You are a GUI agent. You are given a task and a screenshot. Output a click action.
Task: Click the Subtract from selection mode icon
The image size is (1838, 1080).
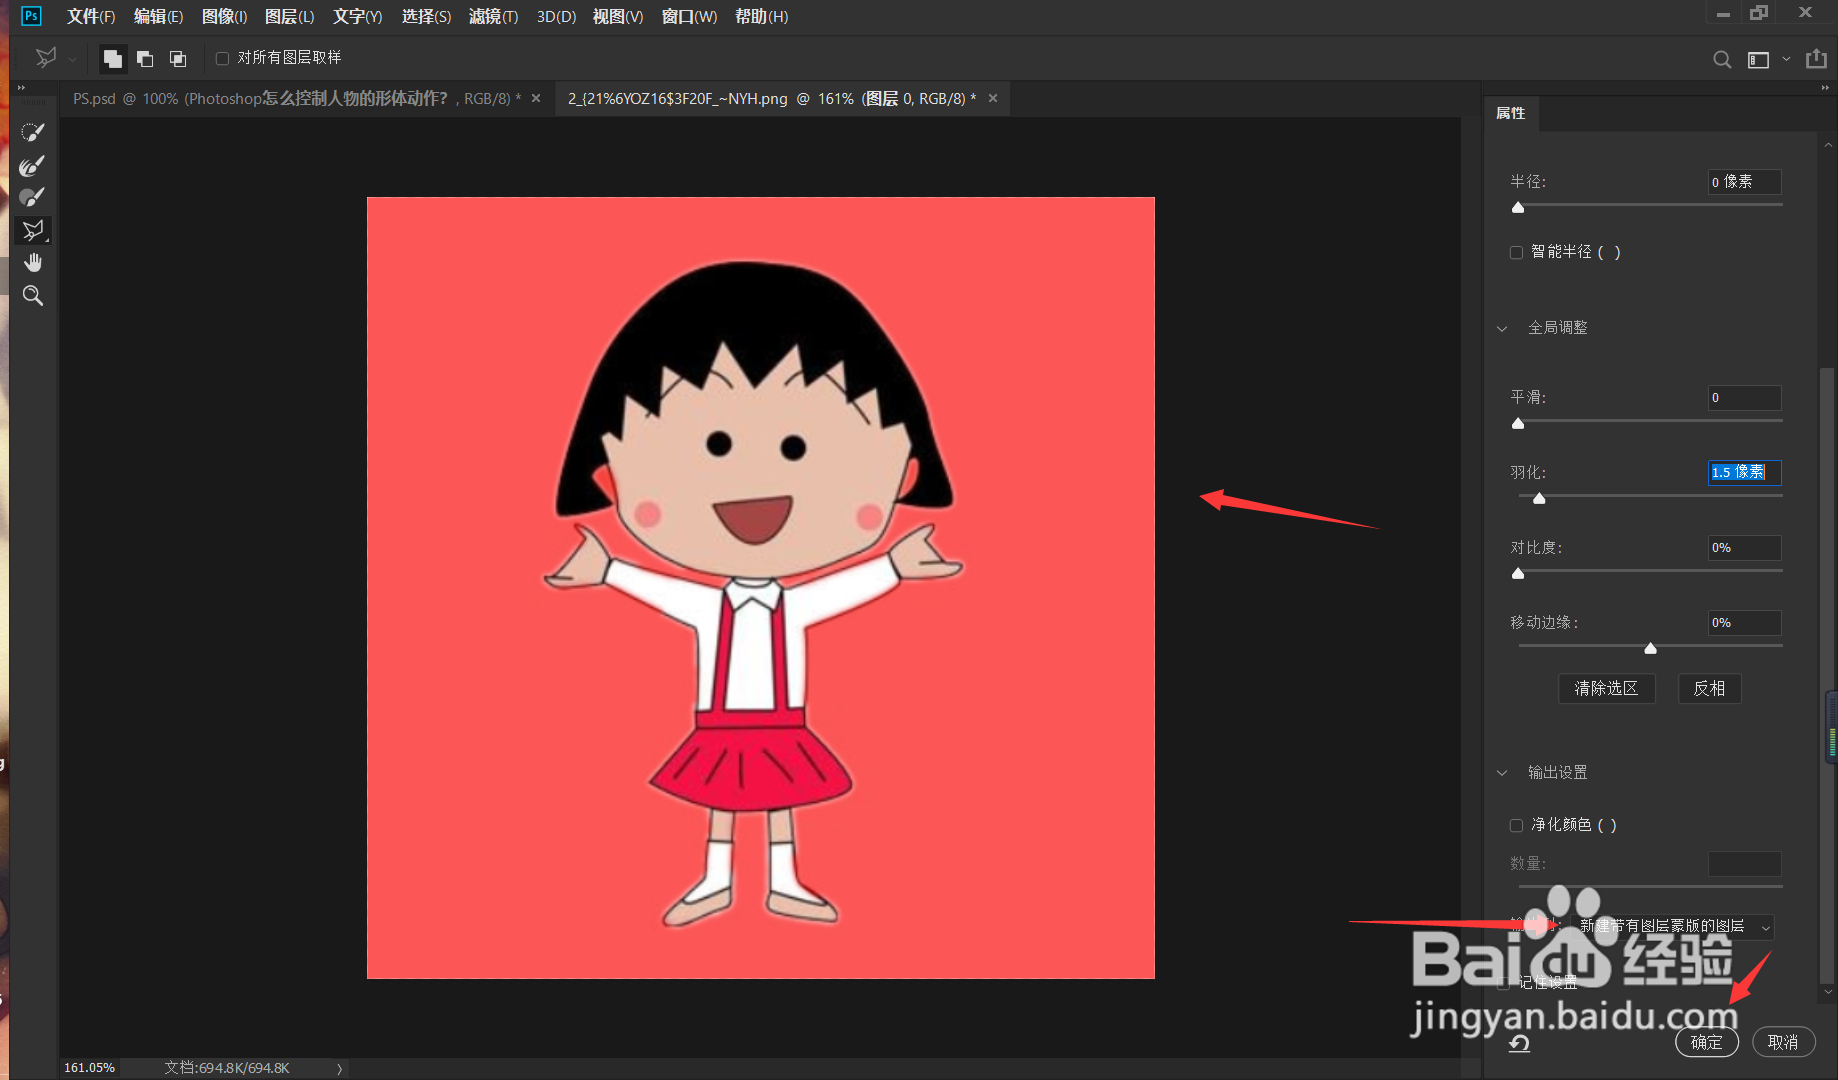click(x=145, y=59)
